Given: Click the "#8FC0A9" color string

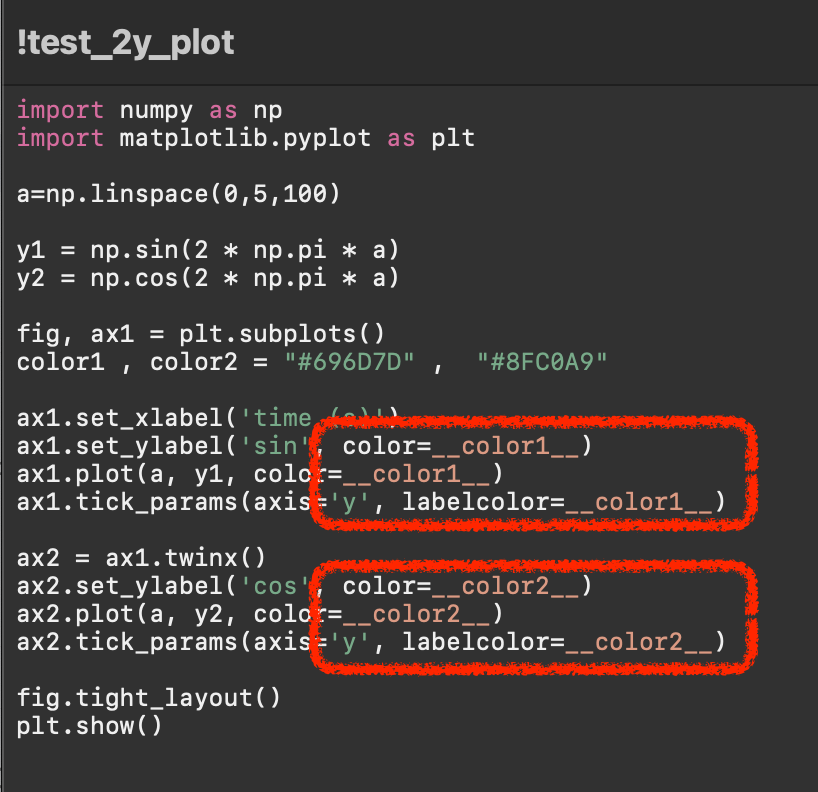Looking at the screenshot, I should 542,362.
